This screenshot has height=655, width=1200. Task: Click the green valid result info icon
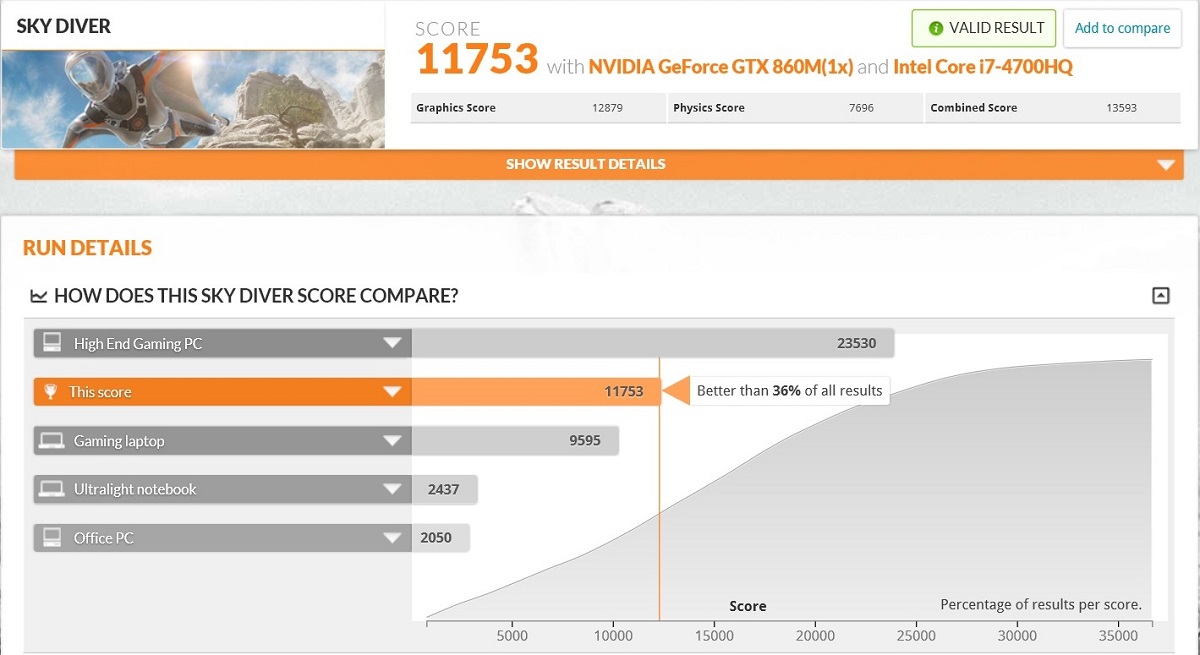tap(936, 29)
